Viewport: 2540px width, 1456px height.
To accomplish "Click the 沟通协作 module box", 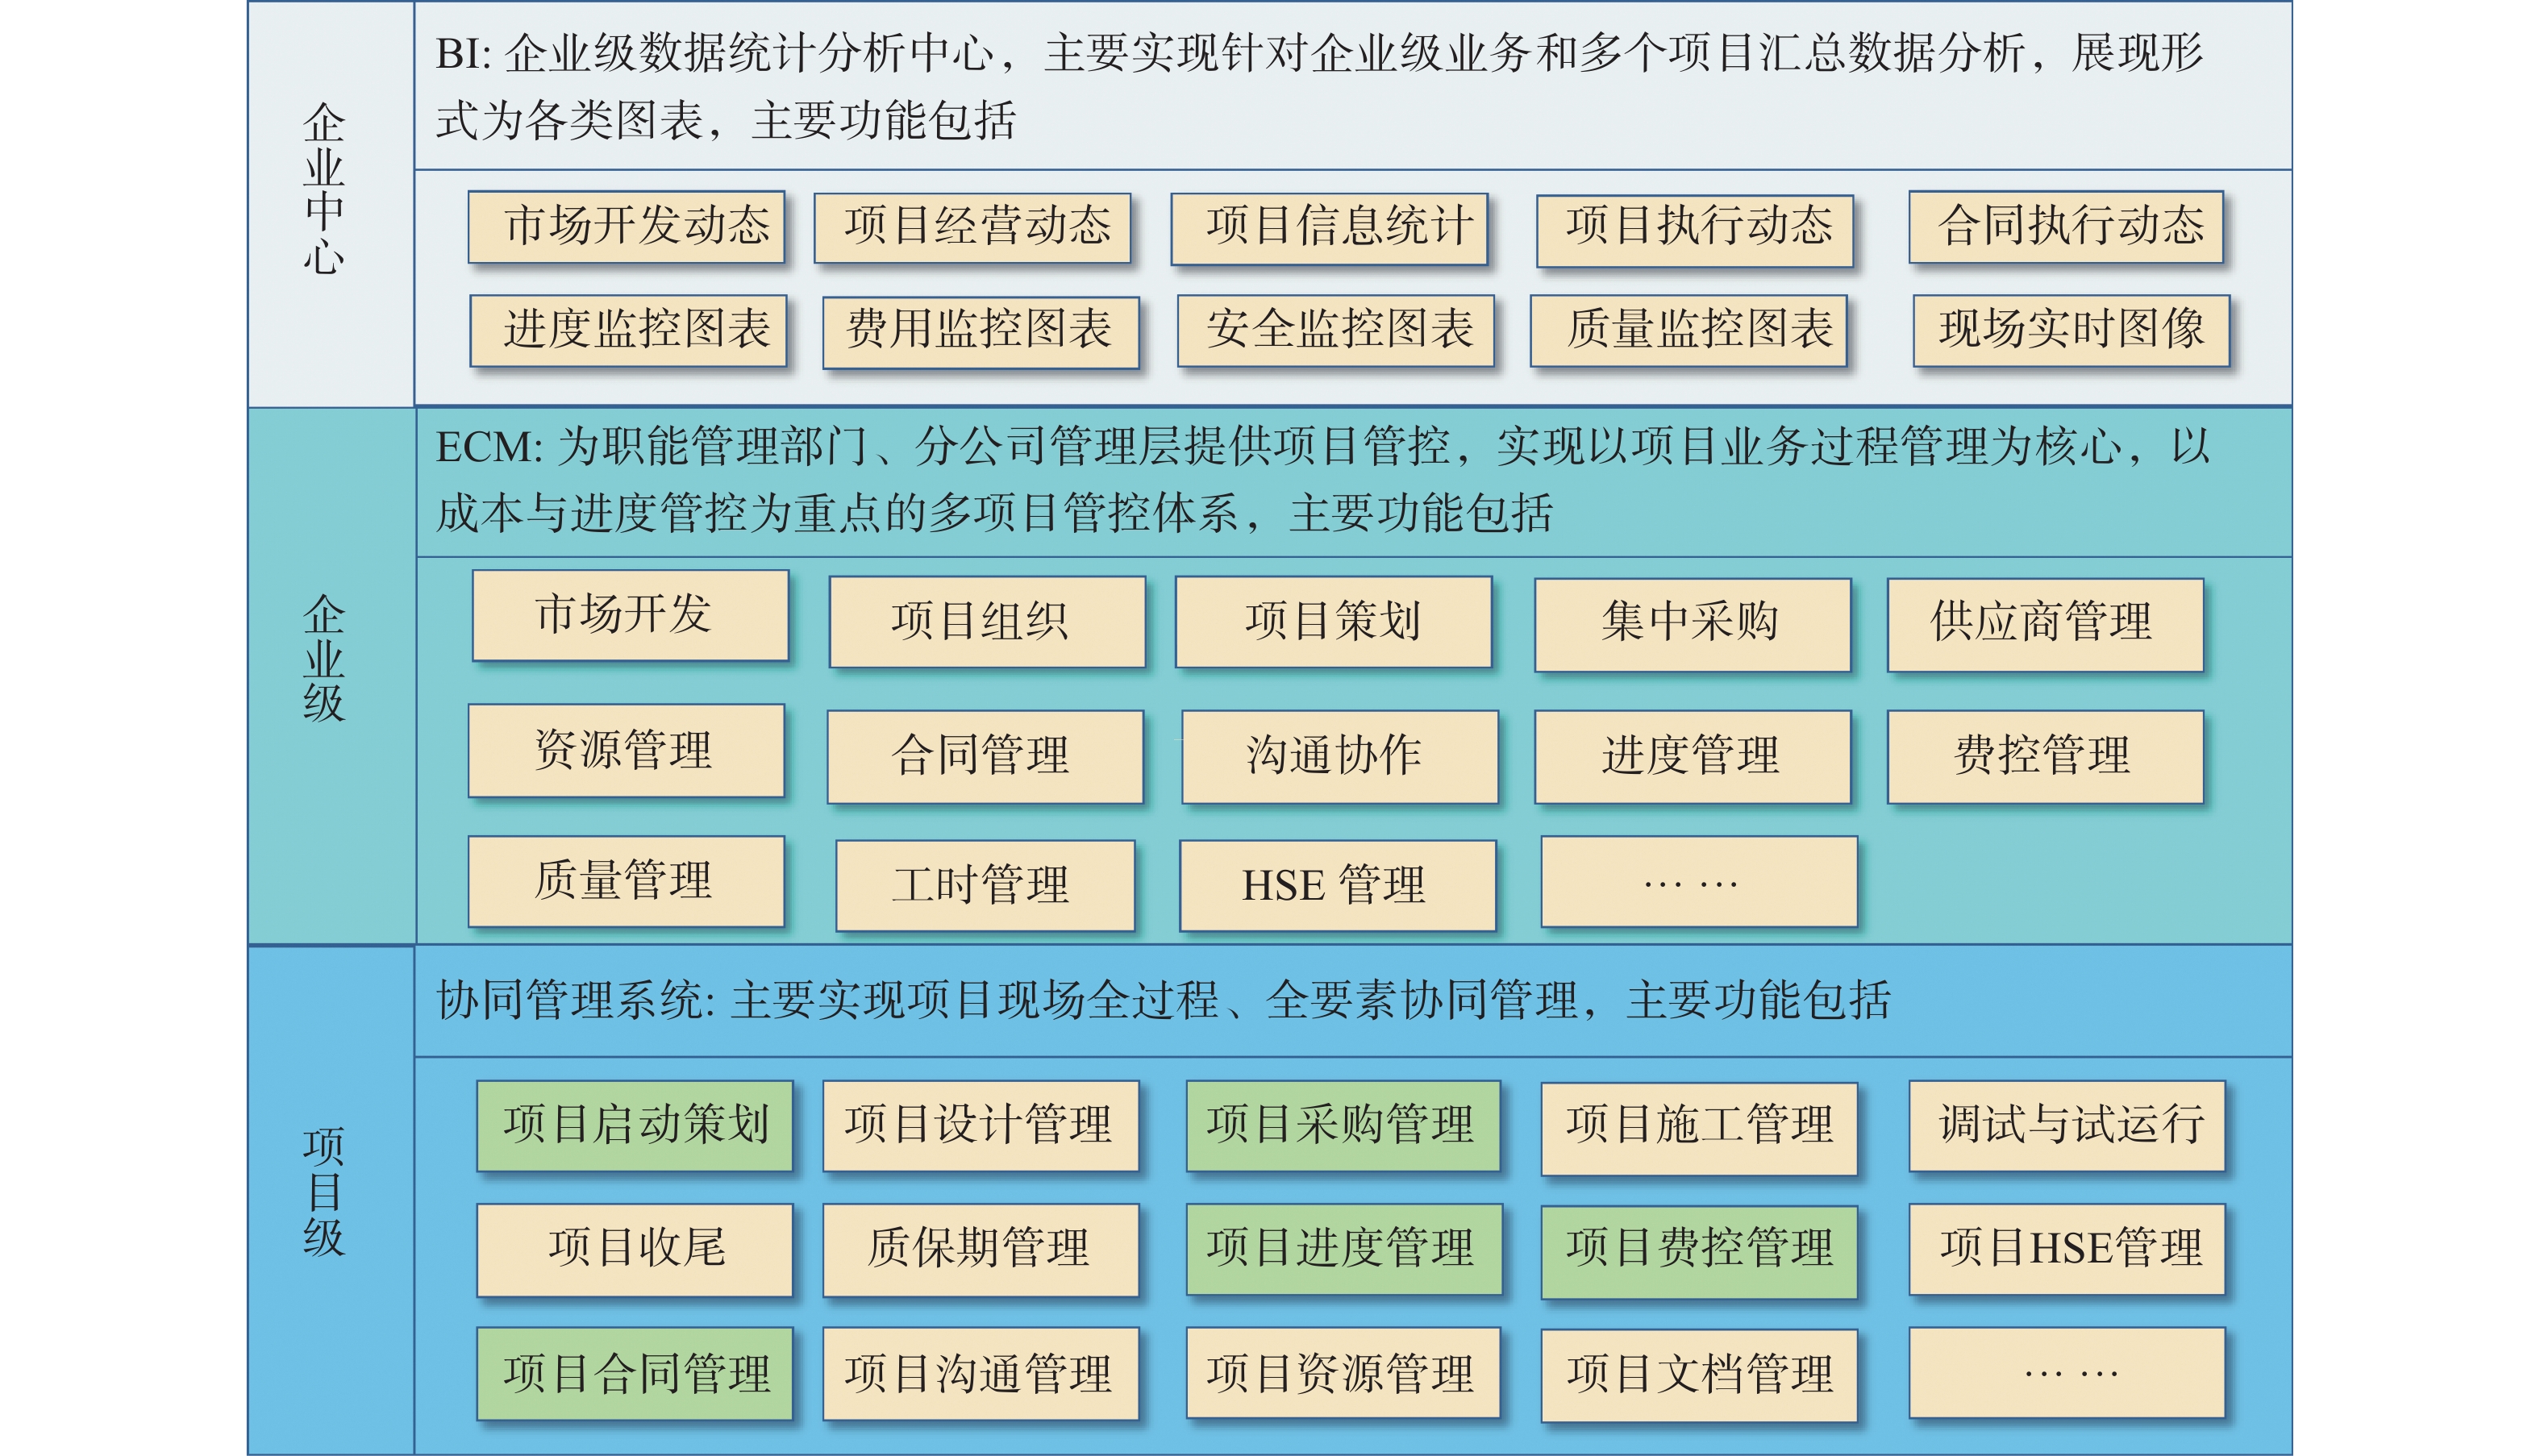I will pyautogui.click(x=1340, y=757).
